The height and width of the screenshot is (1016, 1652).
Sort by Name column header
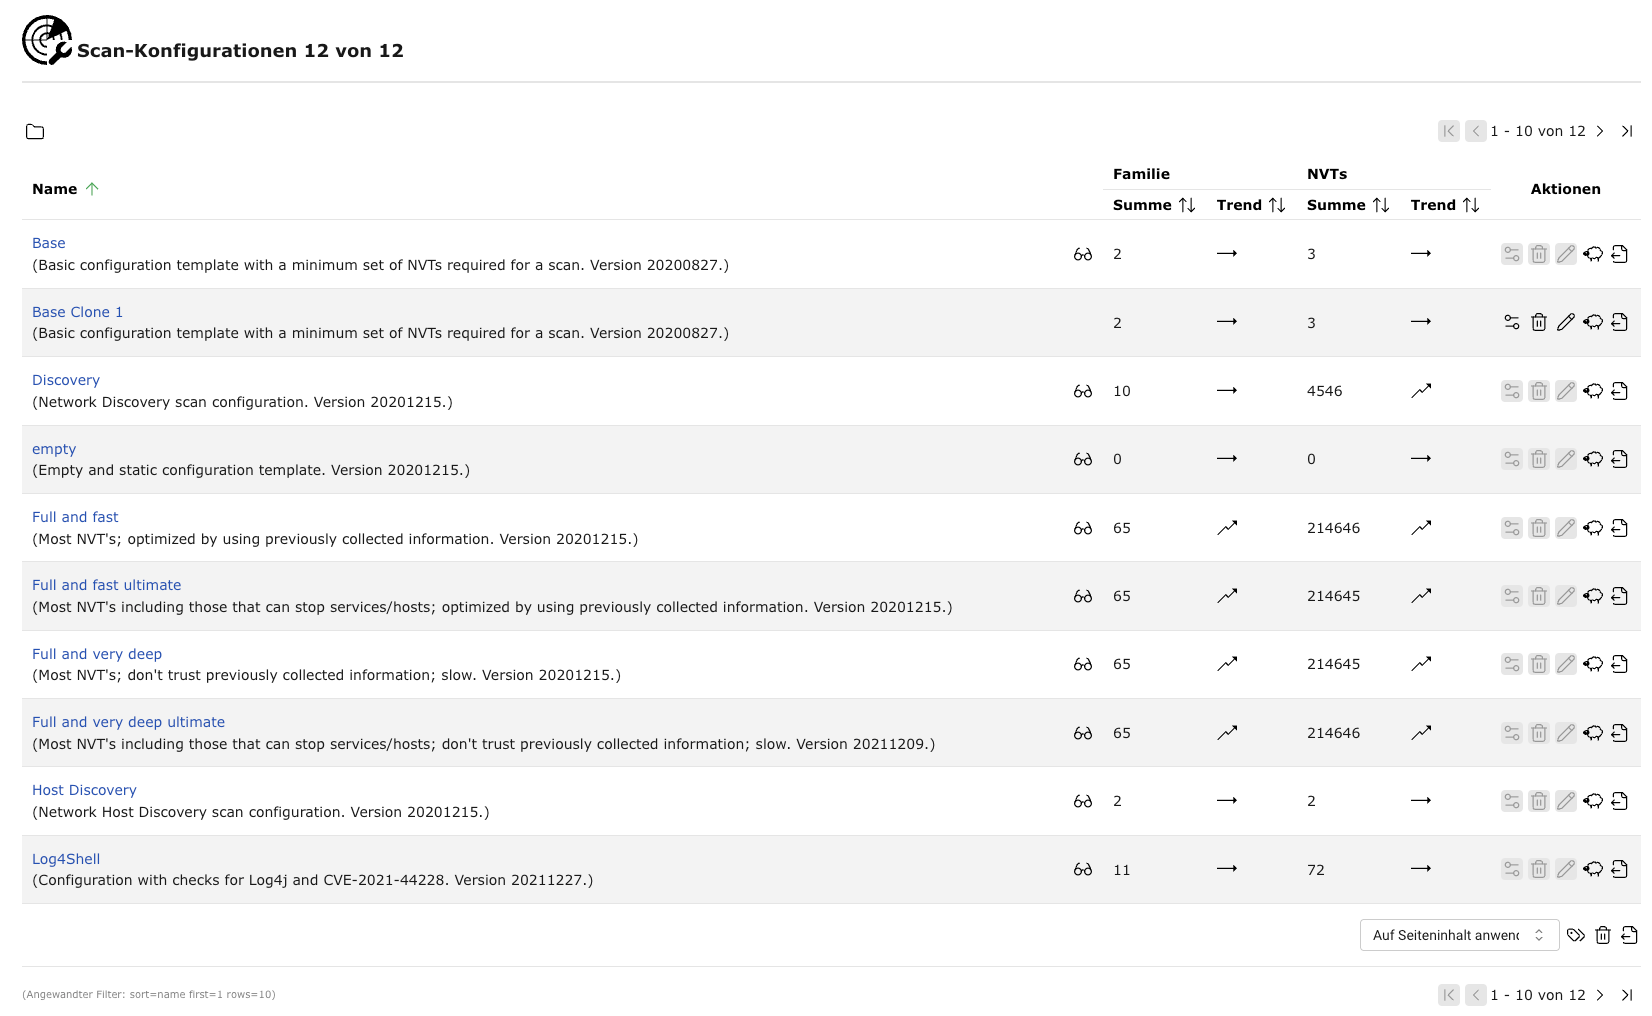tap(55, 189)
